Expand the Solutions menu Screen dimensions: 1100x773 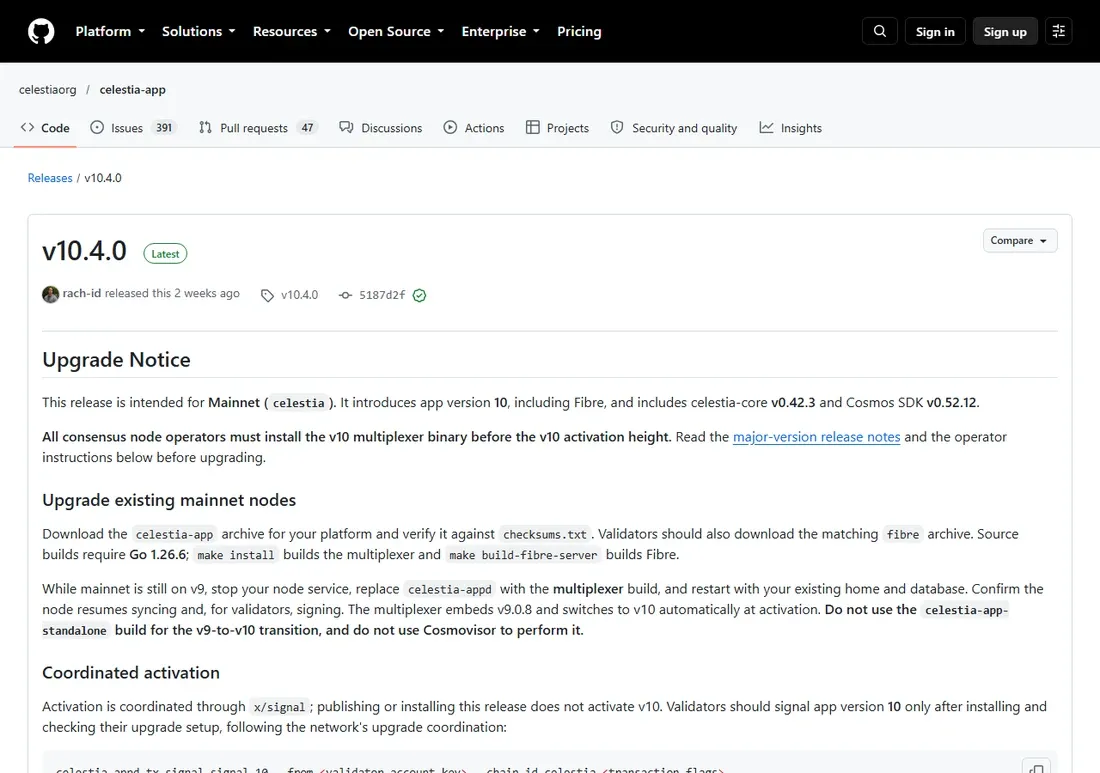click(x=199, y=32)
